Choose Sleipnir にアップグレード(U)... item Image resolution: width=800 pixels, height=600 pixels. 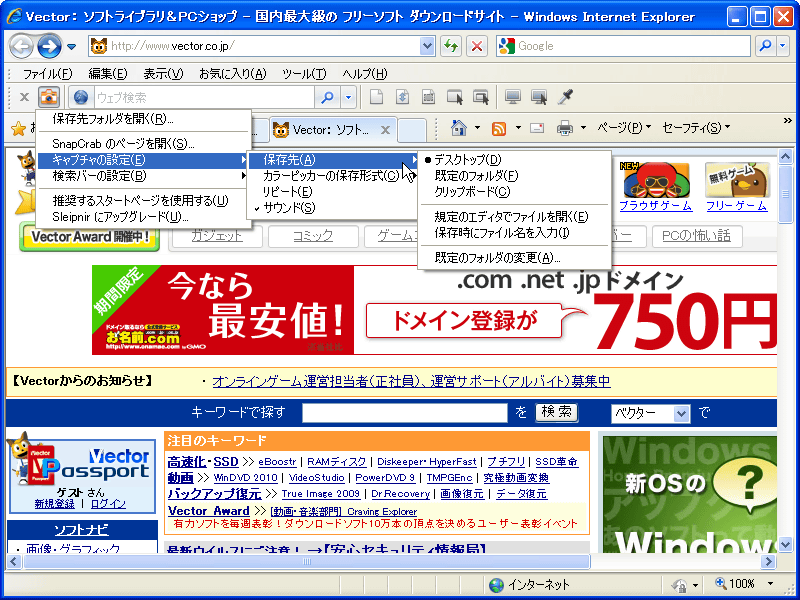143,217
